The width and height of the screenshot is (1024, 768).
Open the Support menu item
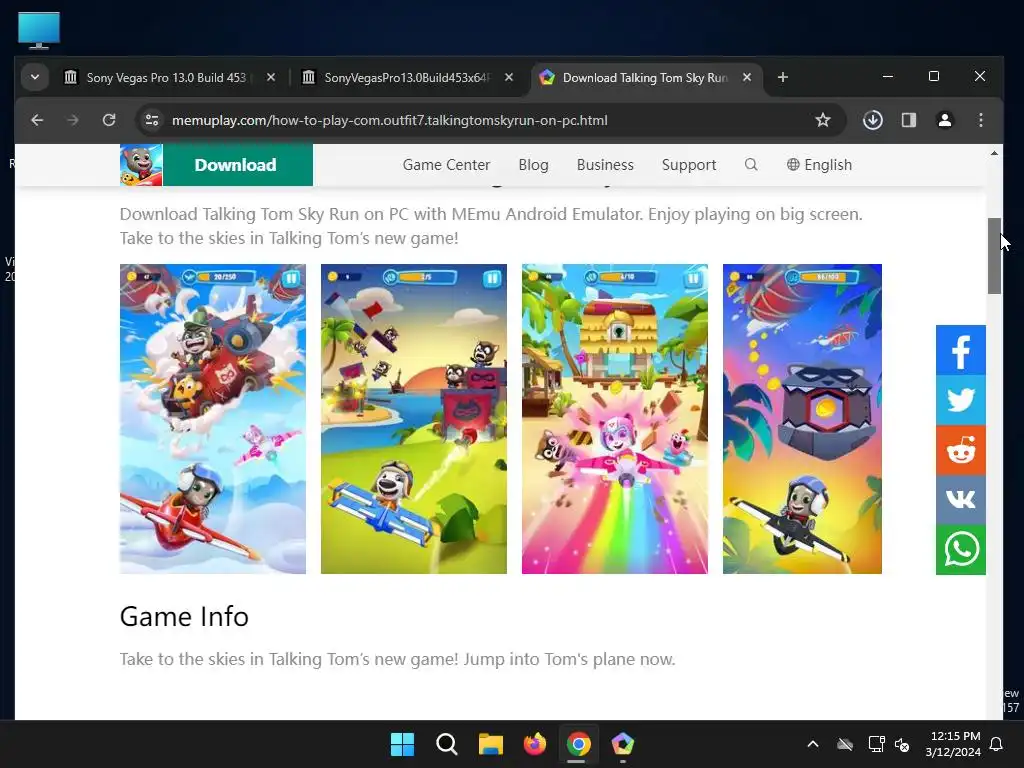(x=688, y=165)
